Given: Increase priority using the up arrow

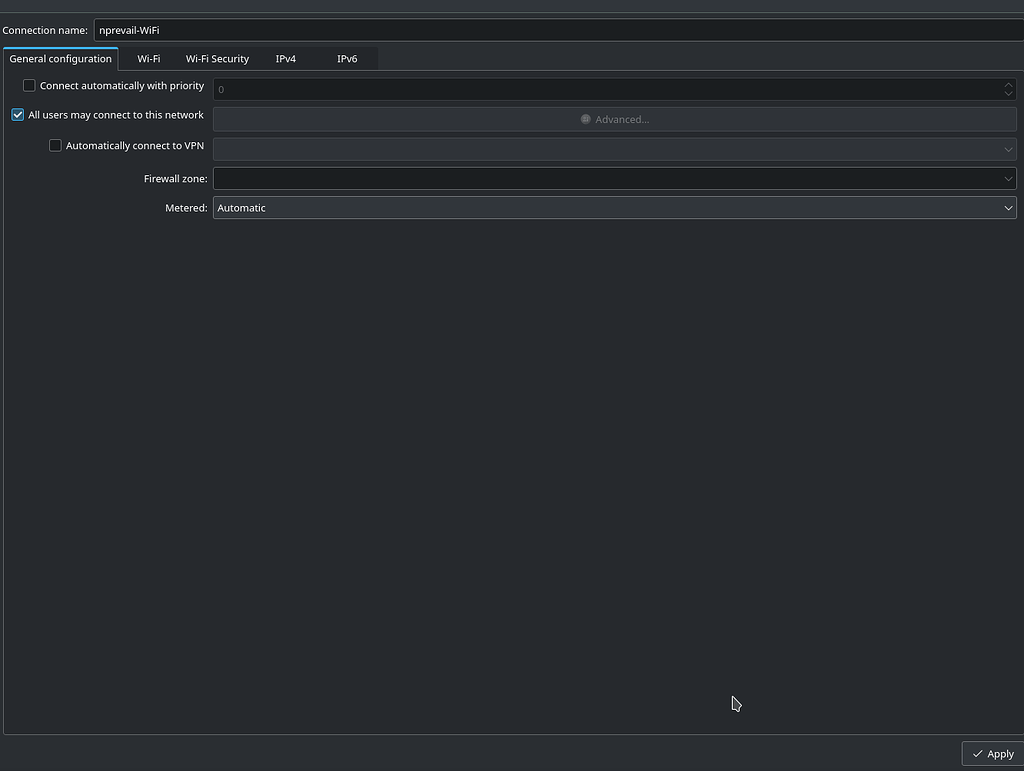Looking at the screenshot, I should click(x=1009, y=84).
